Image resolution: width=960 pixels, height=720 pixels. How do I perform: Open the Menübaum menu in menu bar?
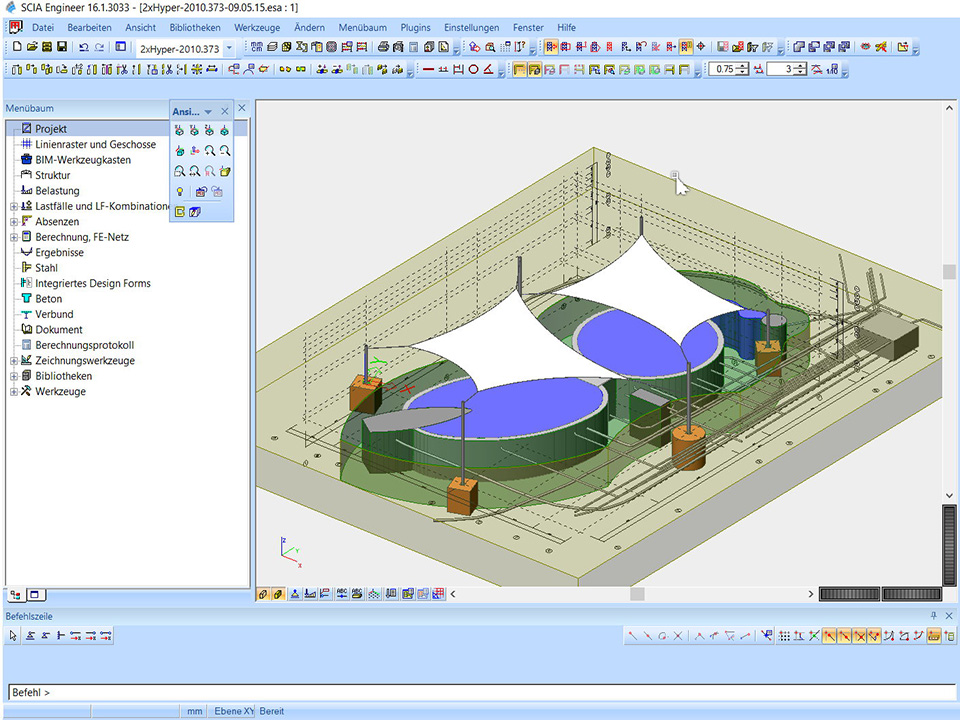tap(362, 27)
